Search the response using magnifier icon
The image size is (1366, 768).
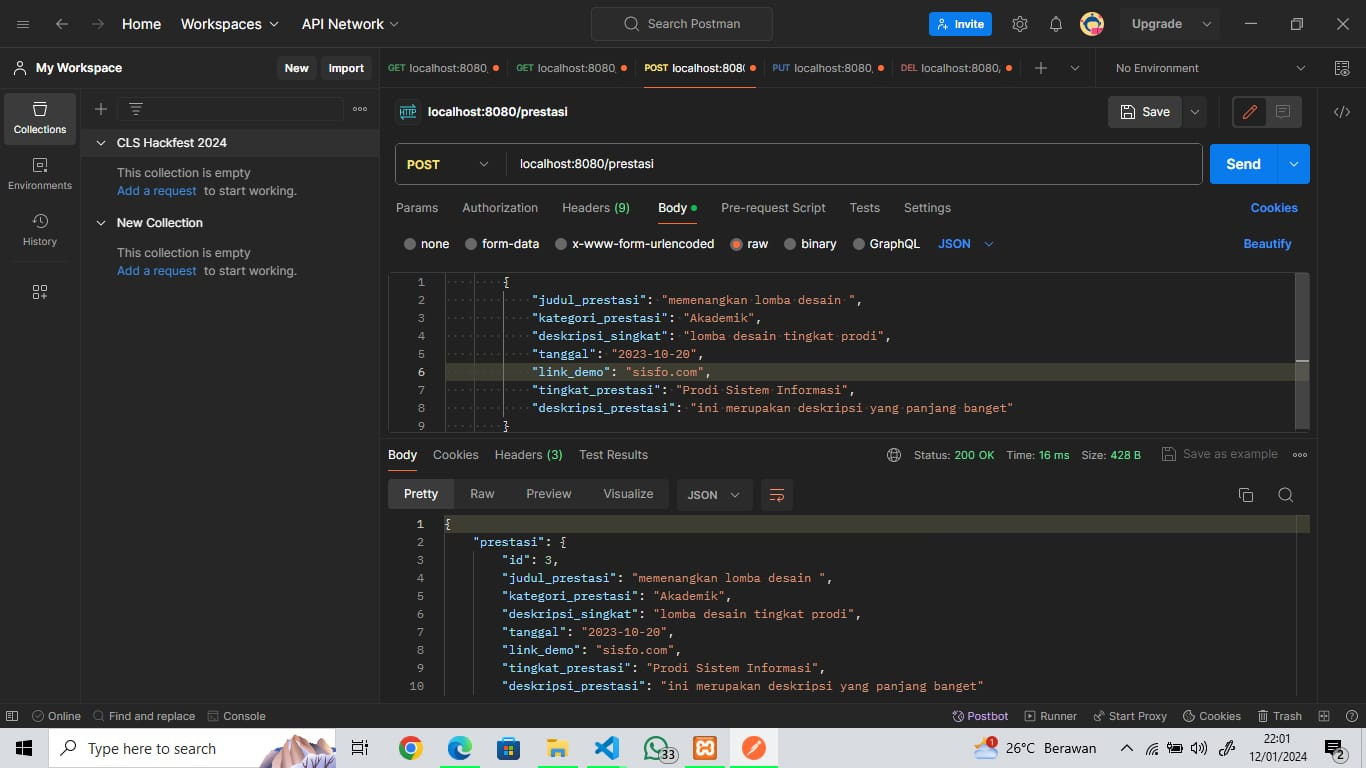click(x=1286, y=495)
